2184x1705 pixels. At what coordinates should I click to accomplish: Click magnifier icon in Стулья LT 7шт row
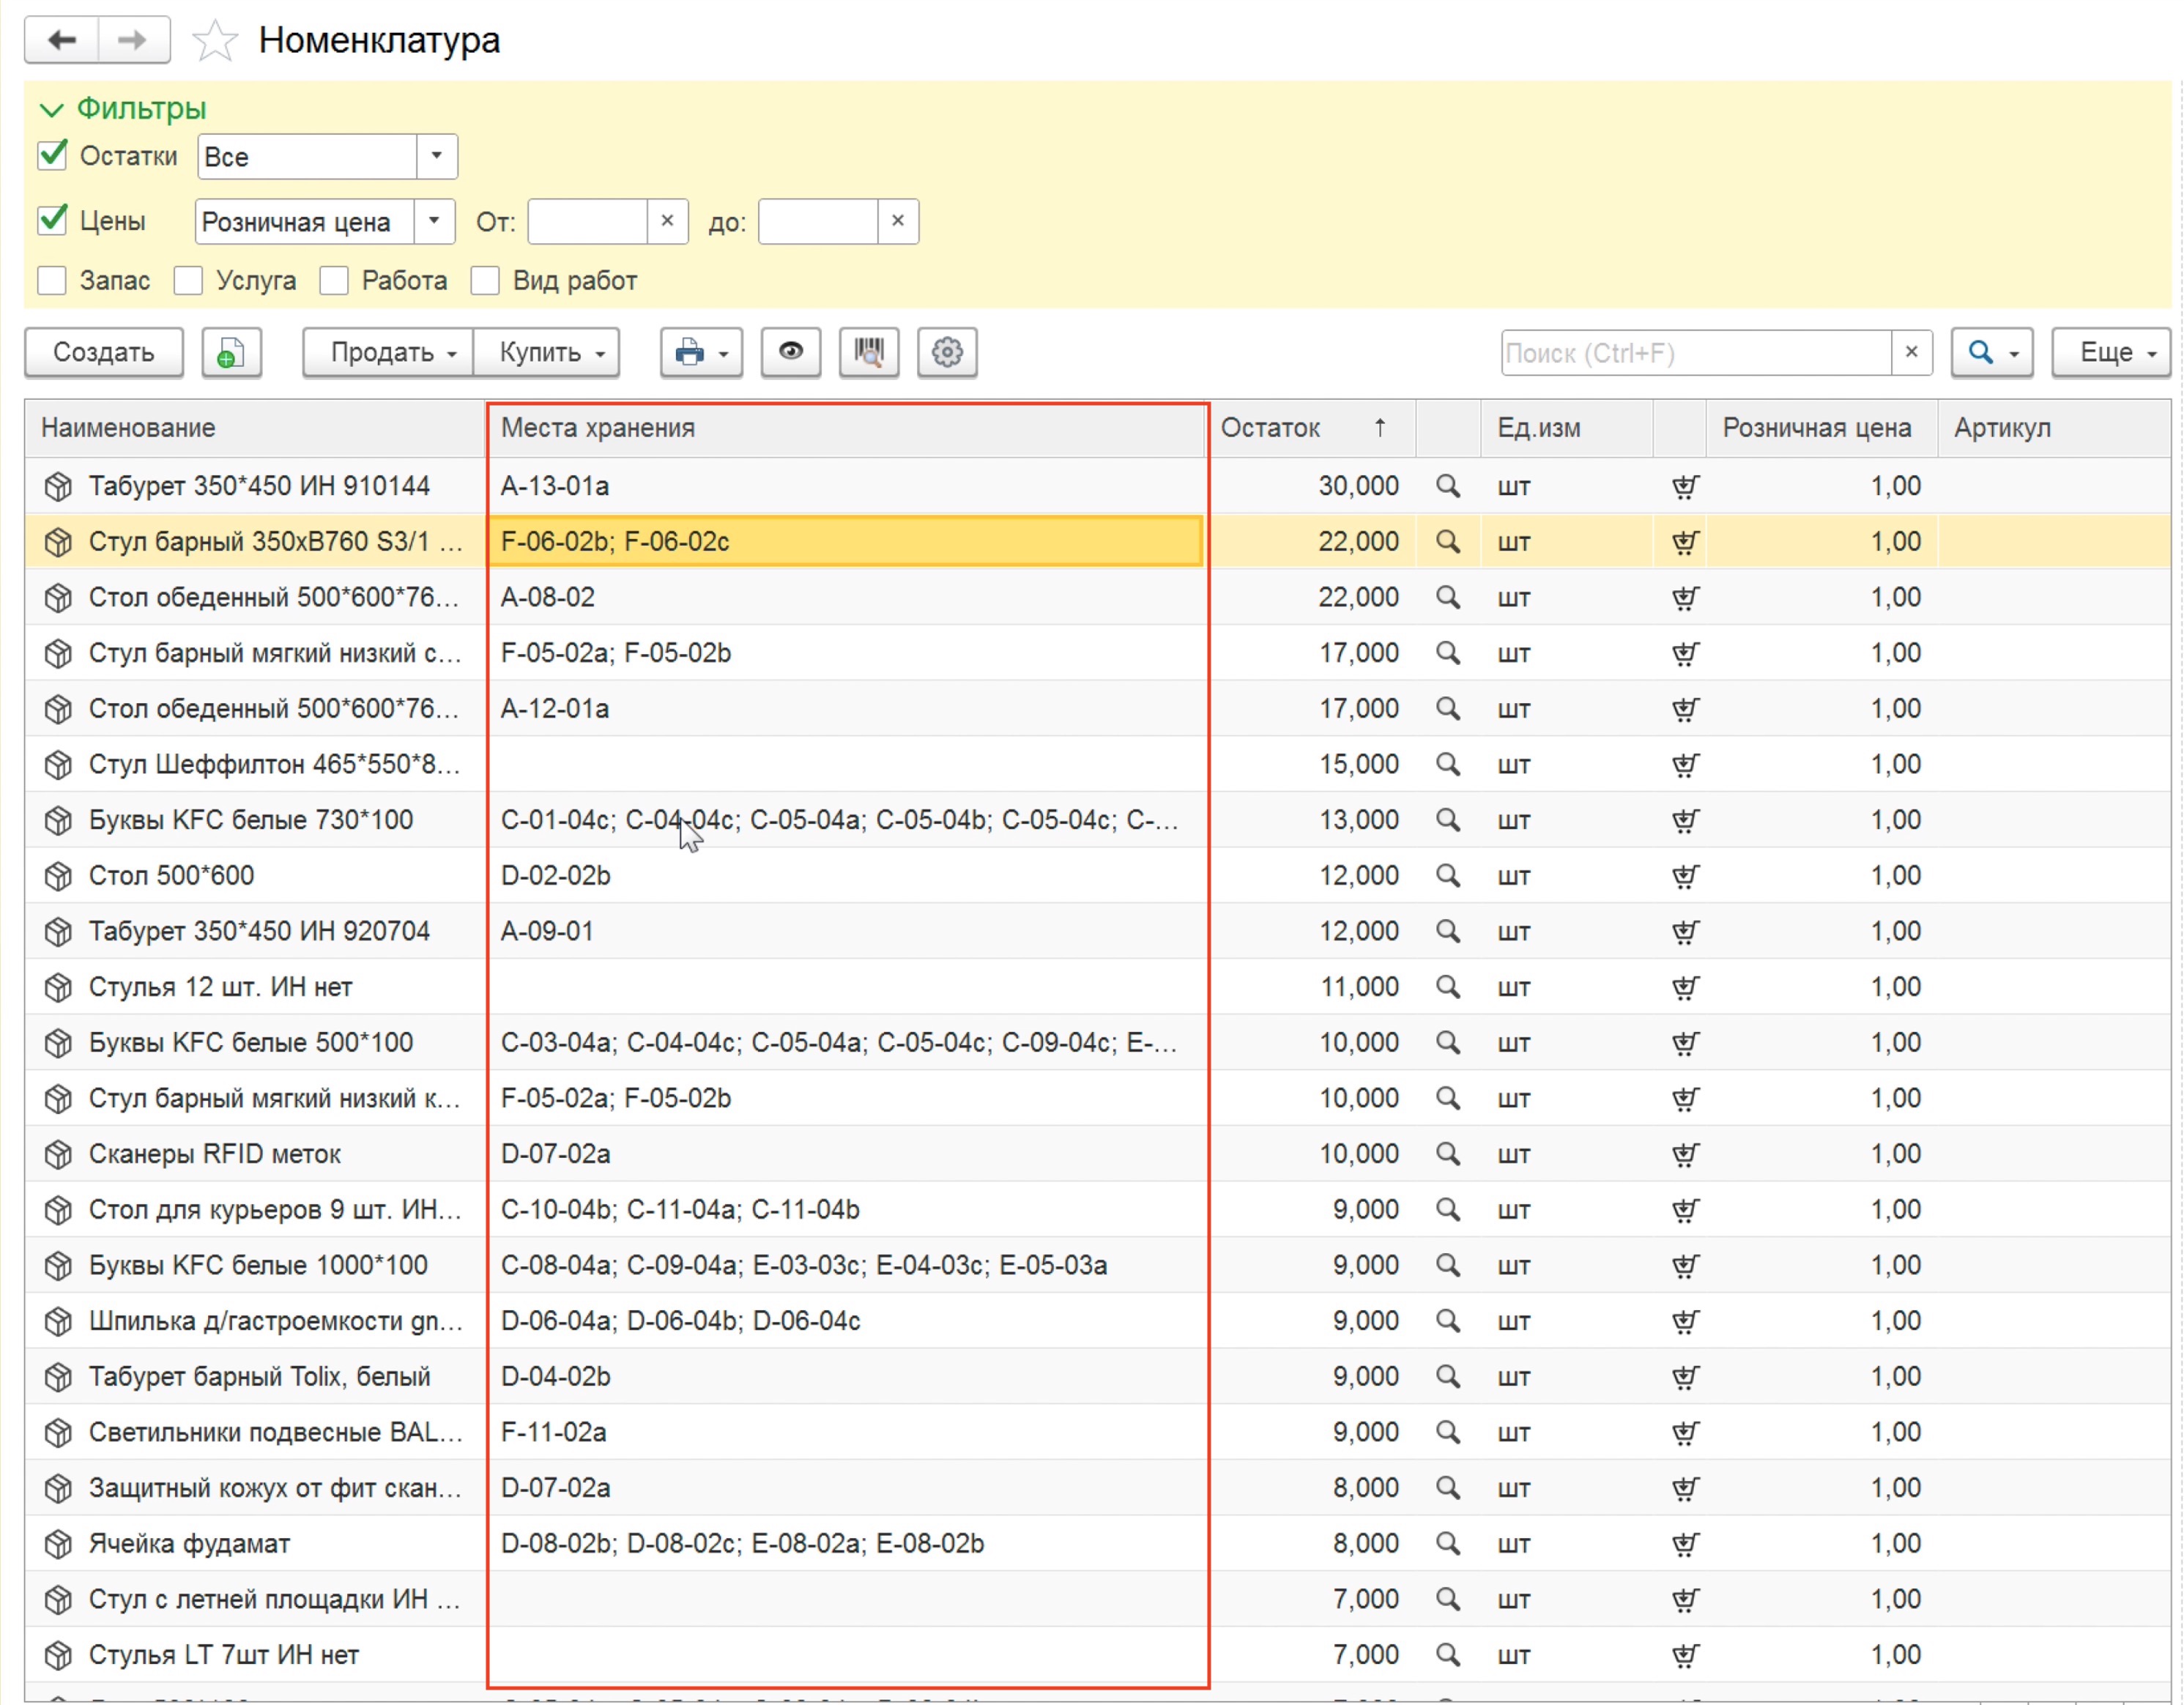point(1447,1655)
